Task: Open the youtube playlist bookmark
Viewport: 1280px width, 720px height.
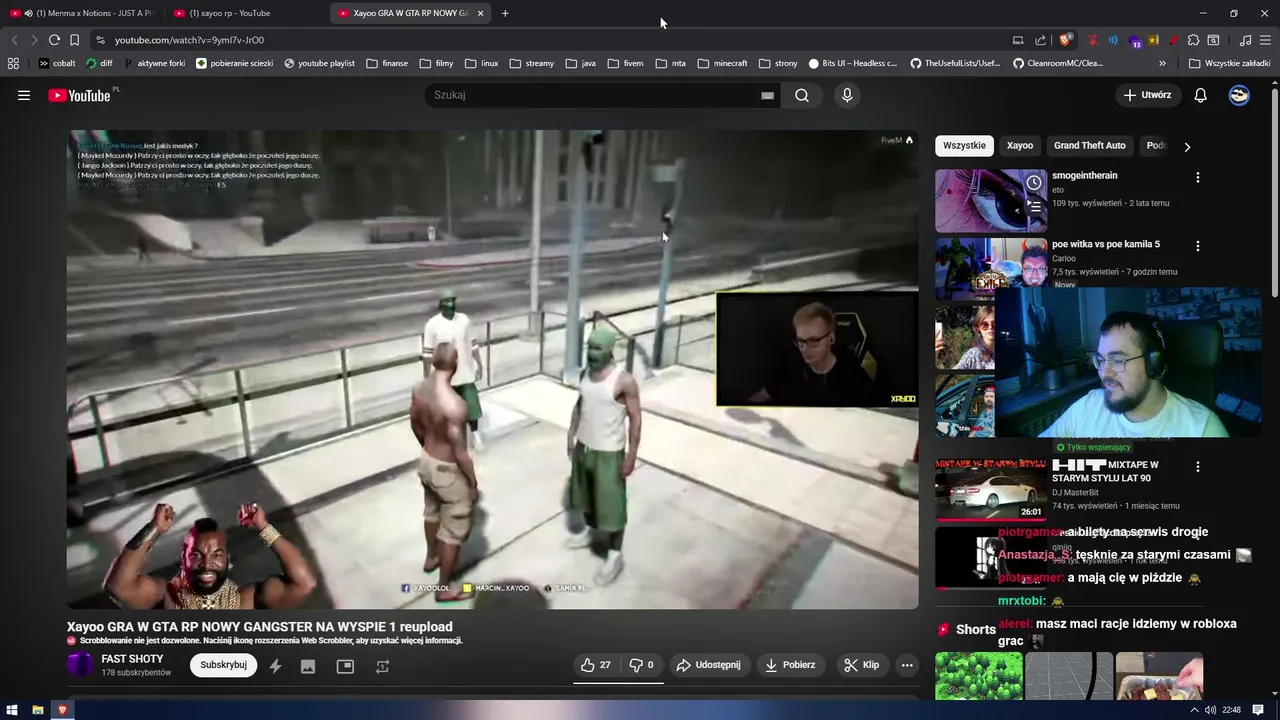Action: tap(319, 63)
